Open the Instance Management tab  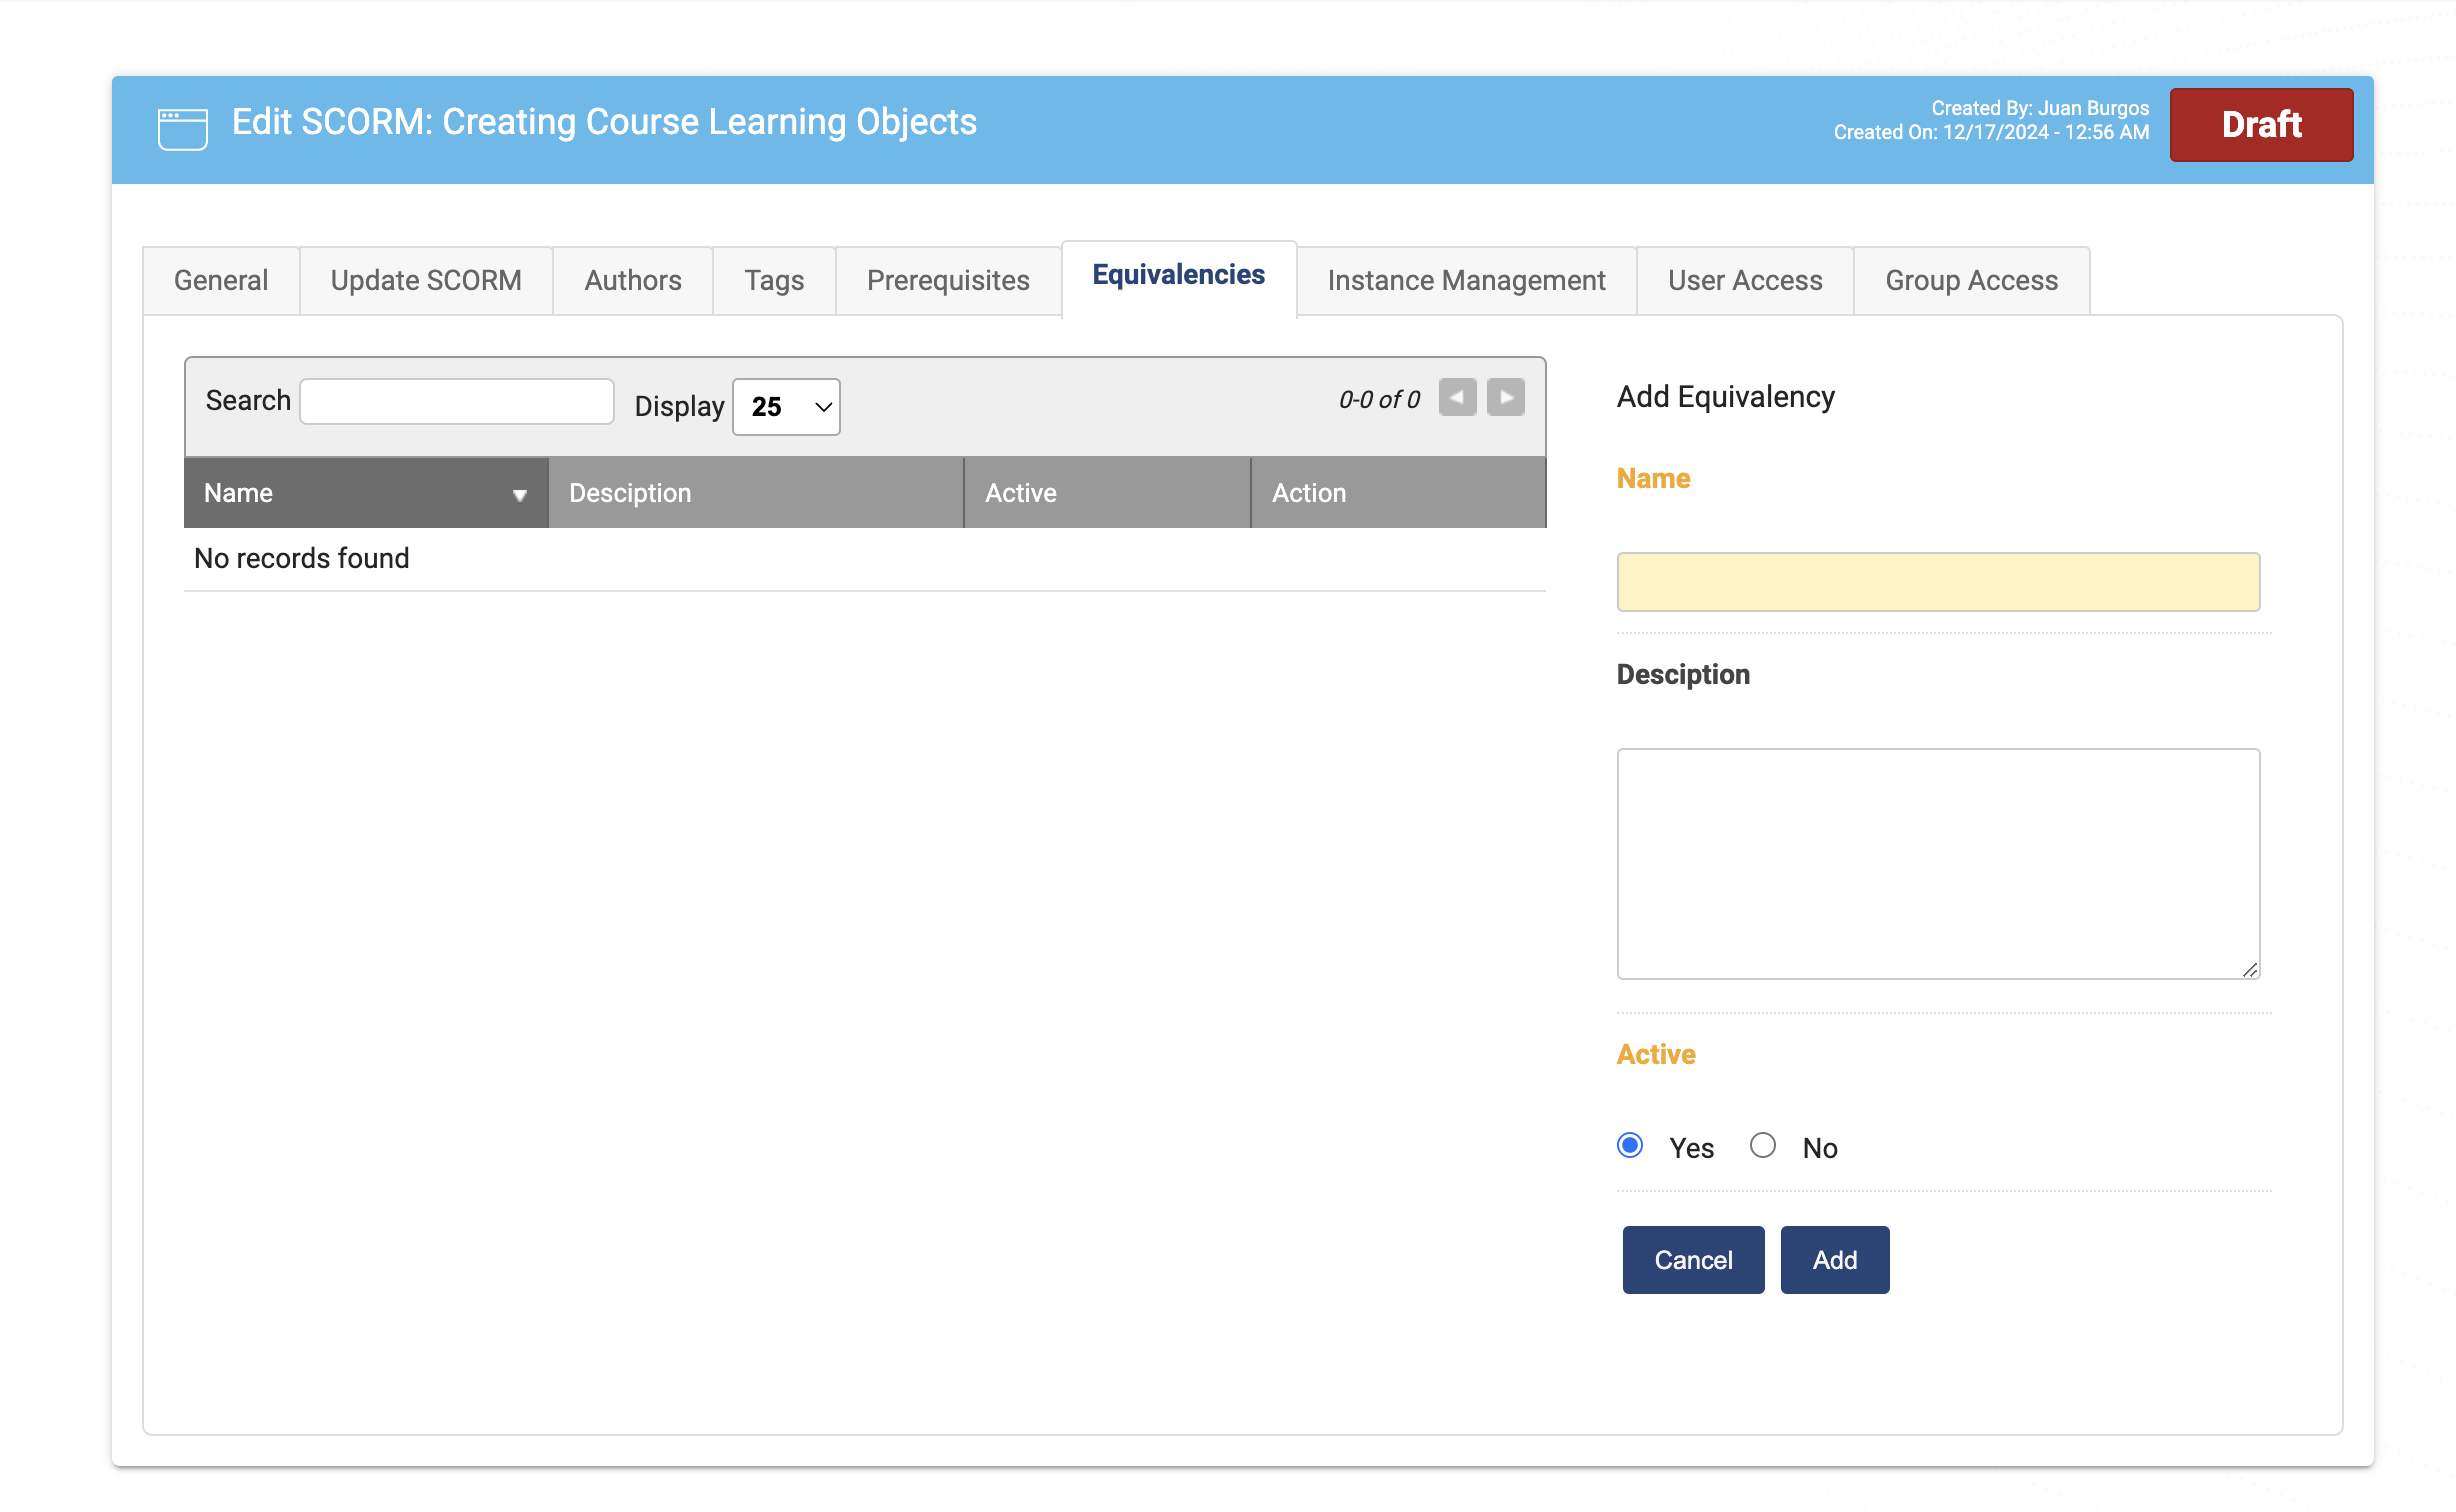point(1466,281)
